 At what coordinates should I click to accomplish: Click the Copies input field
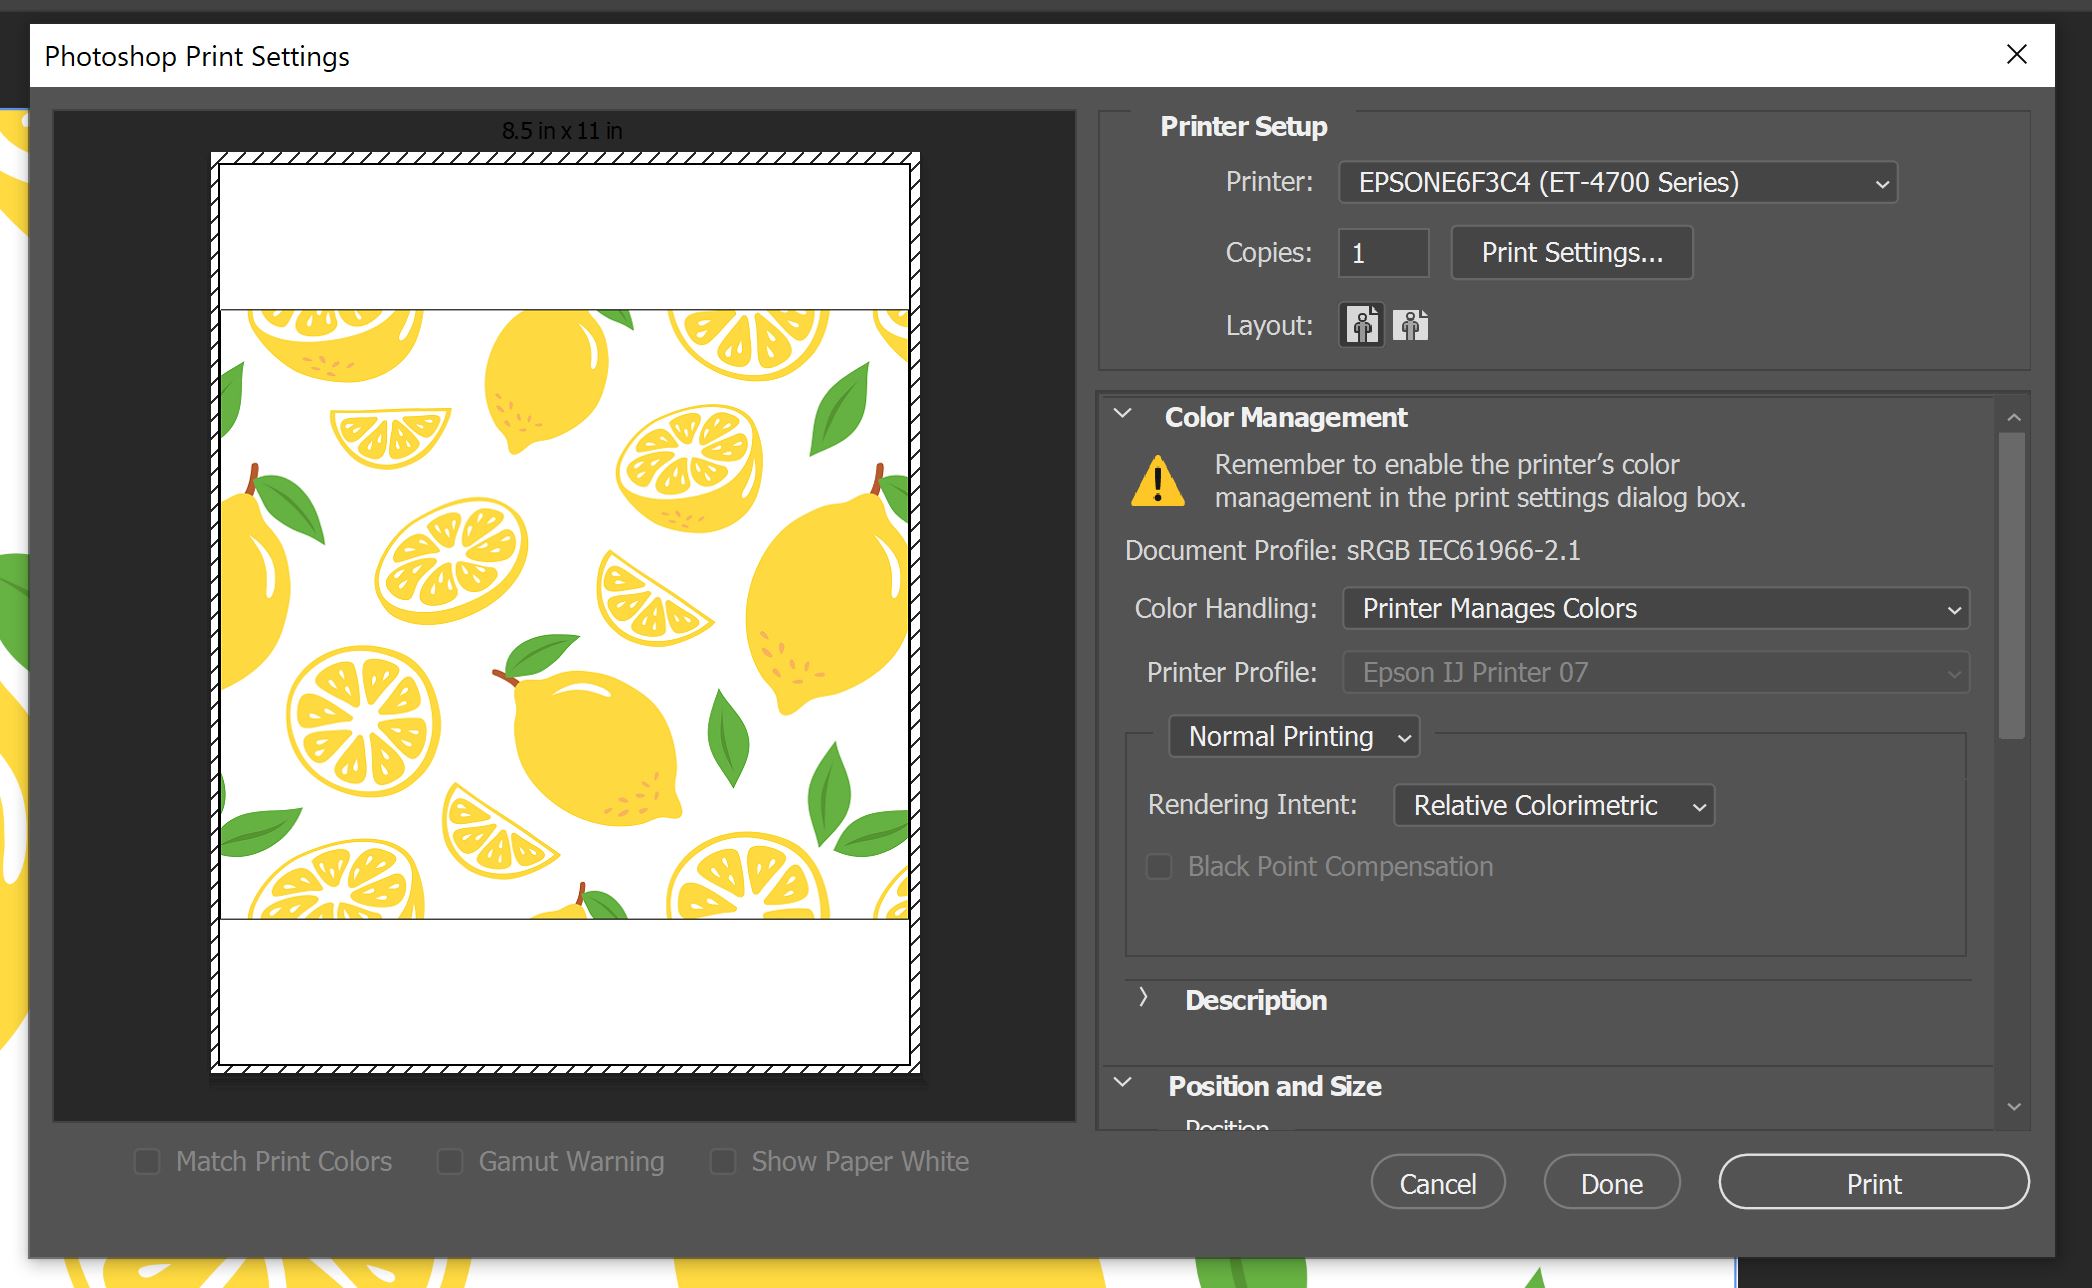tap(1383, 252)
